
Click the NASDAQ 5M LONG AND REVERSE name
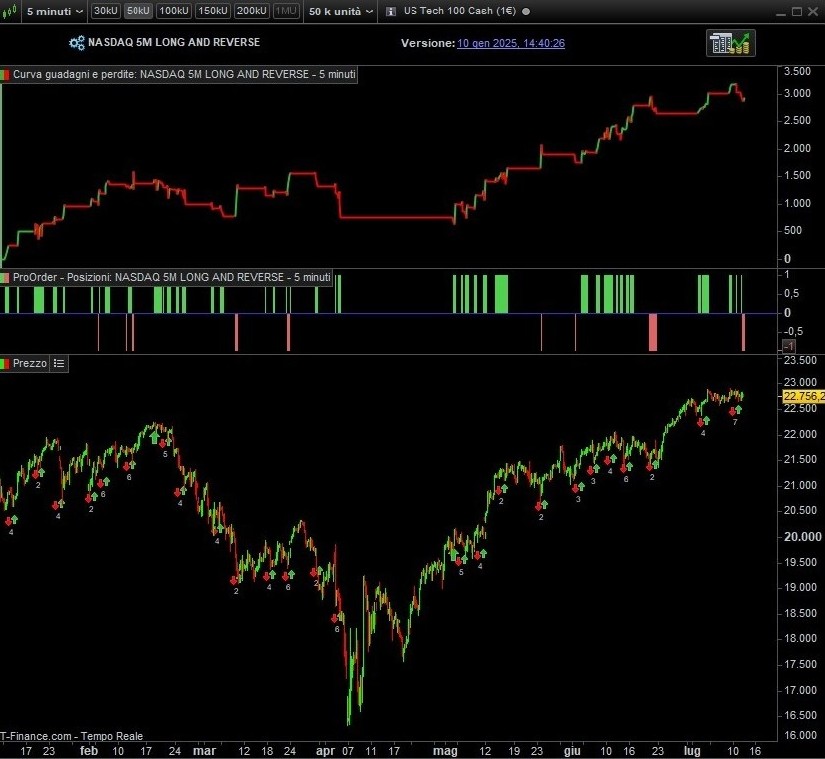pos(174,43)
